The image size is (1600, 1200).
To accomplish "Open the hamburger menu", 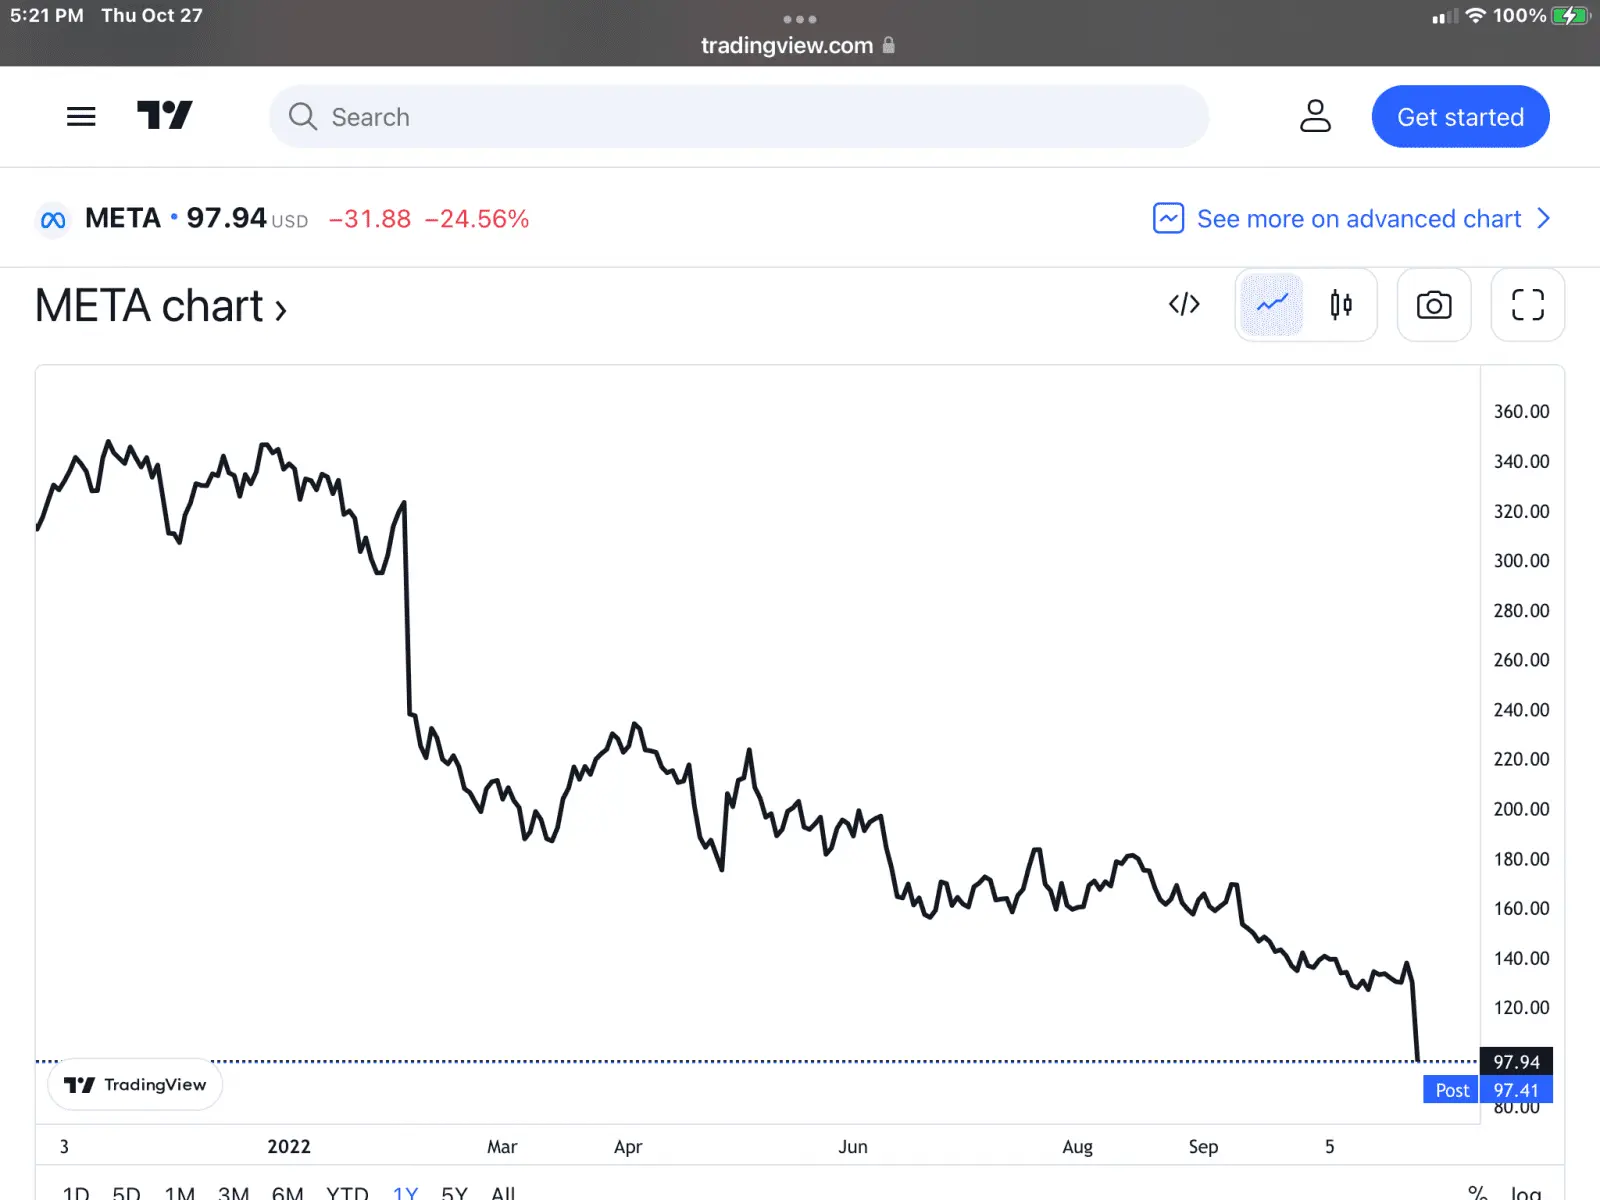I will point(81,117).
